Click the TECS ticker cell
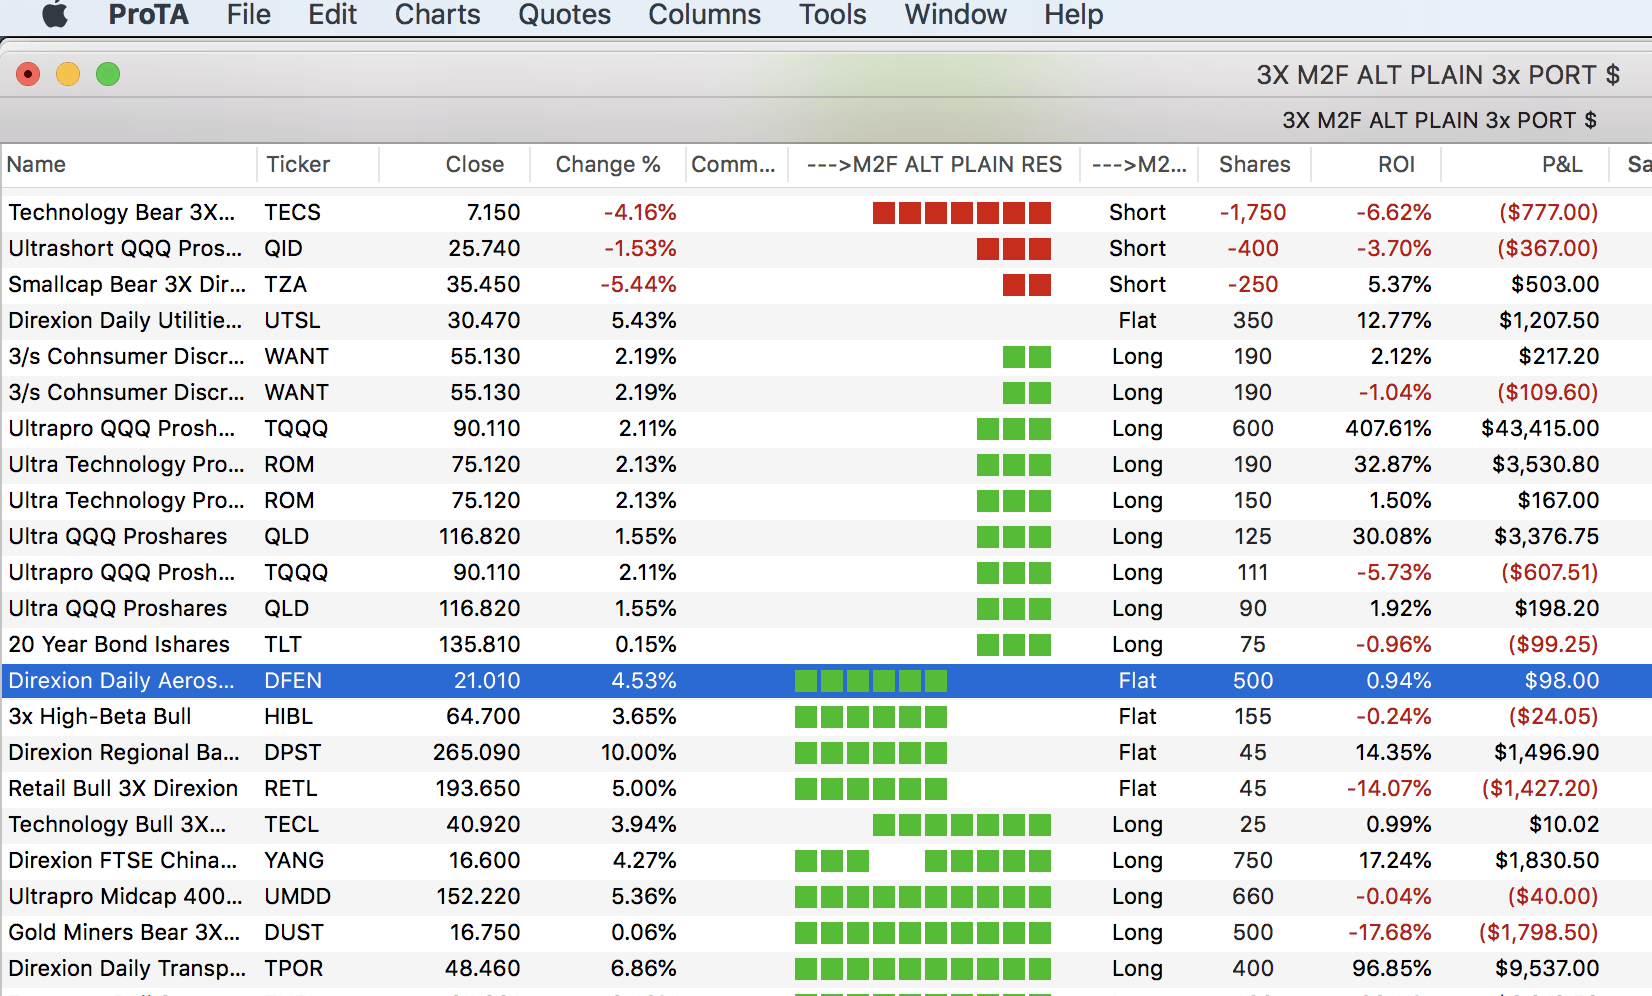This screenshot has height=996, width=1652. tap(292, 213)
